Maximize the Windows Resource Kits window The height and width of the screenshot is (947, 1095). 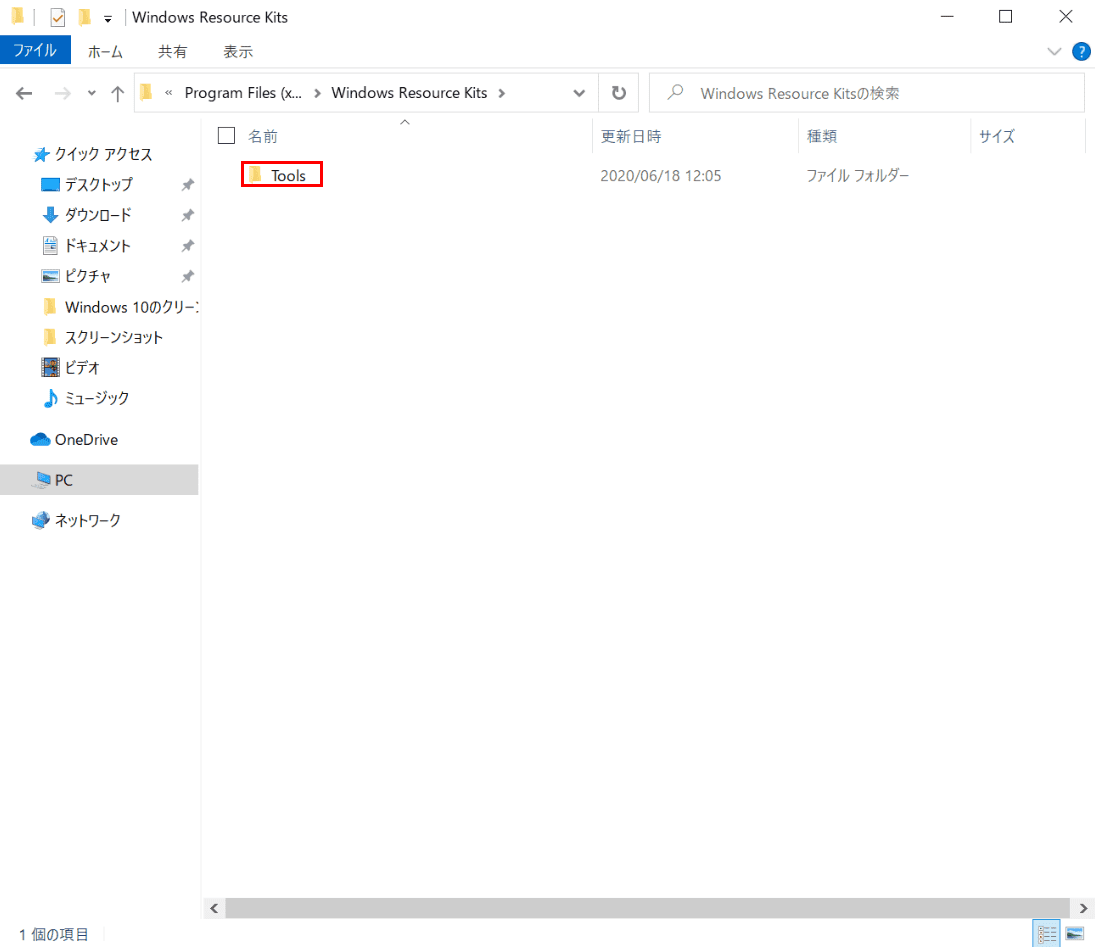click(x=1006, y=17)
